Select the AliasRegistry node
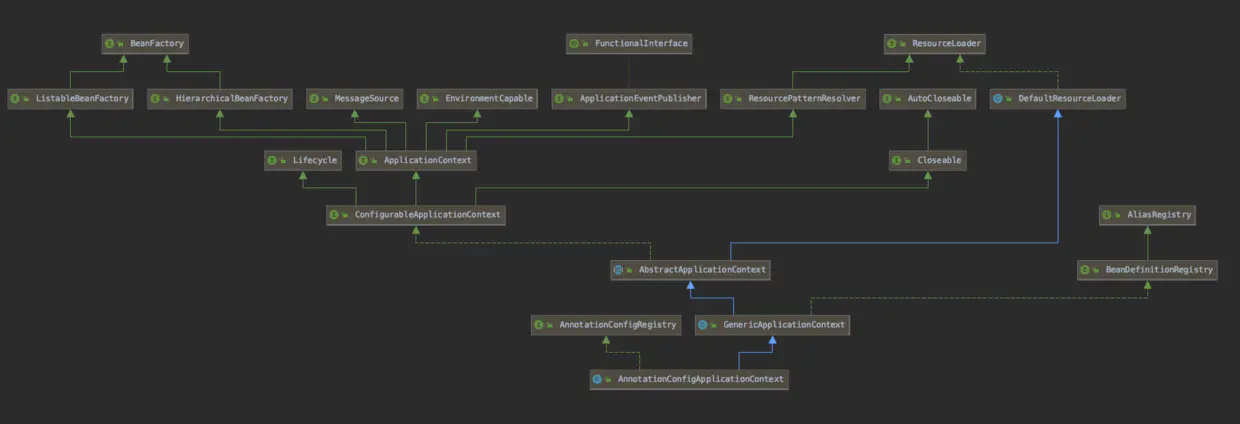The height and width of the screenshot is (424, 1240). pyautogui.click(x=1147, y=215)
